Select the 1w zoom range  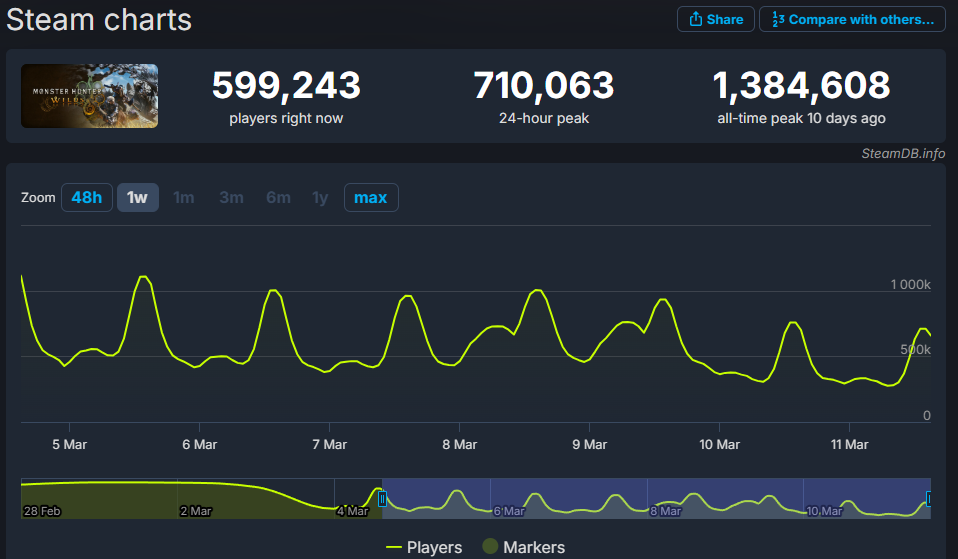point(137,197)
